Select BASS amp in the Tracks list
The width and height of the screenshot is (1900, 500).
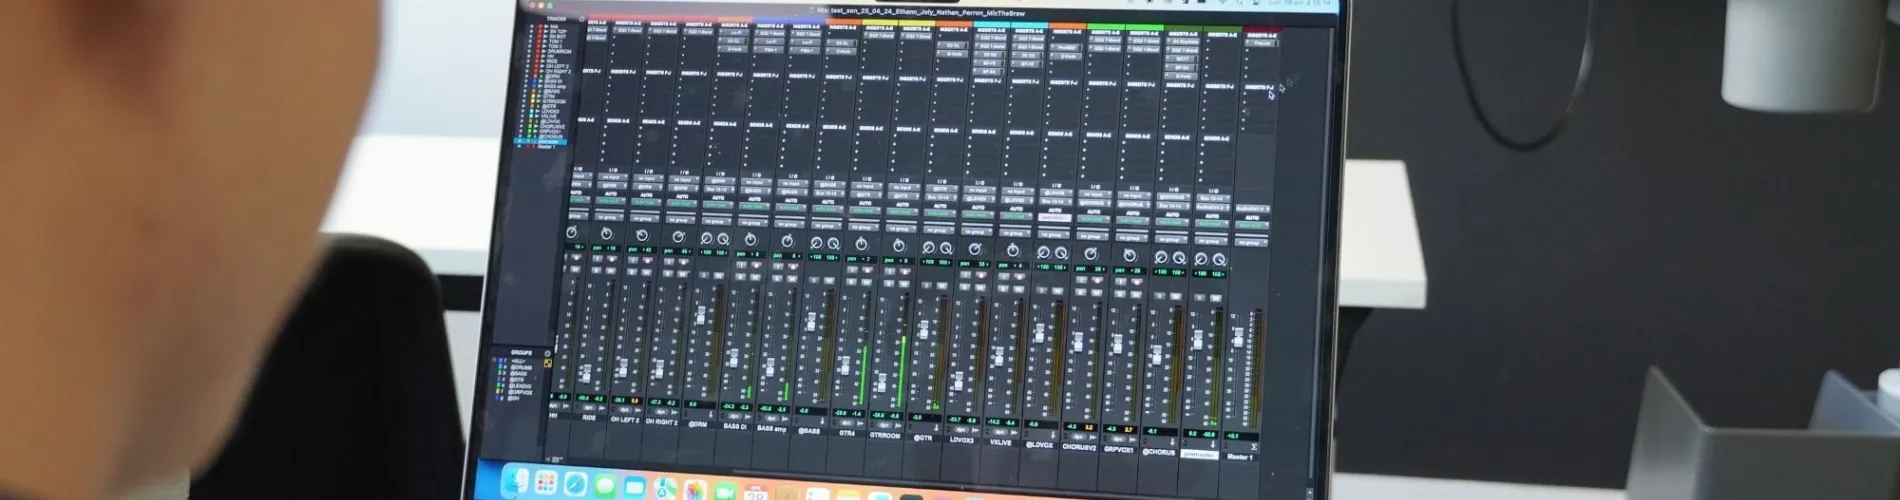(x=554, y=86)
